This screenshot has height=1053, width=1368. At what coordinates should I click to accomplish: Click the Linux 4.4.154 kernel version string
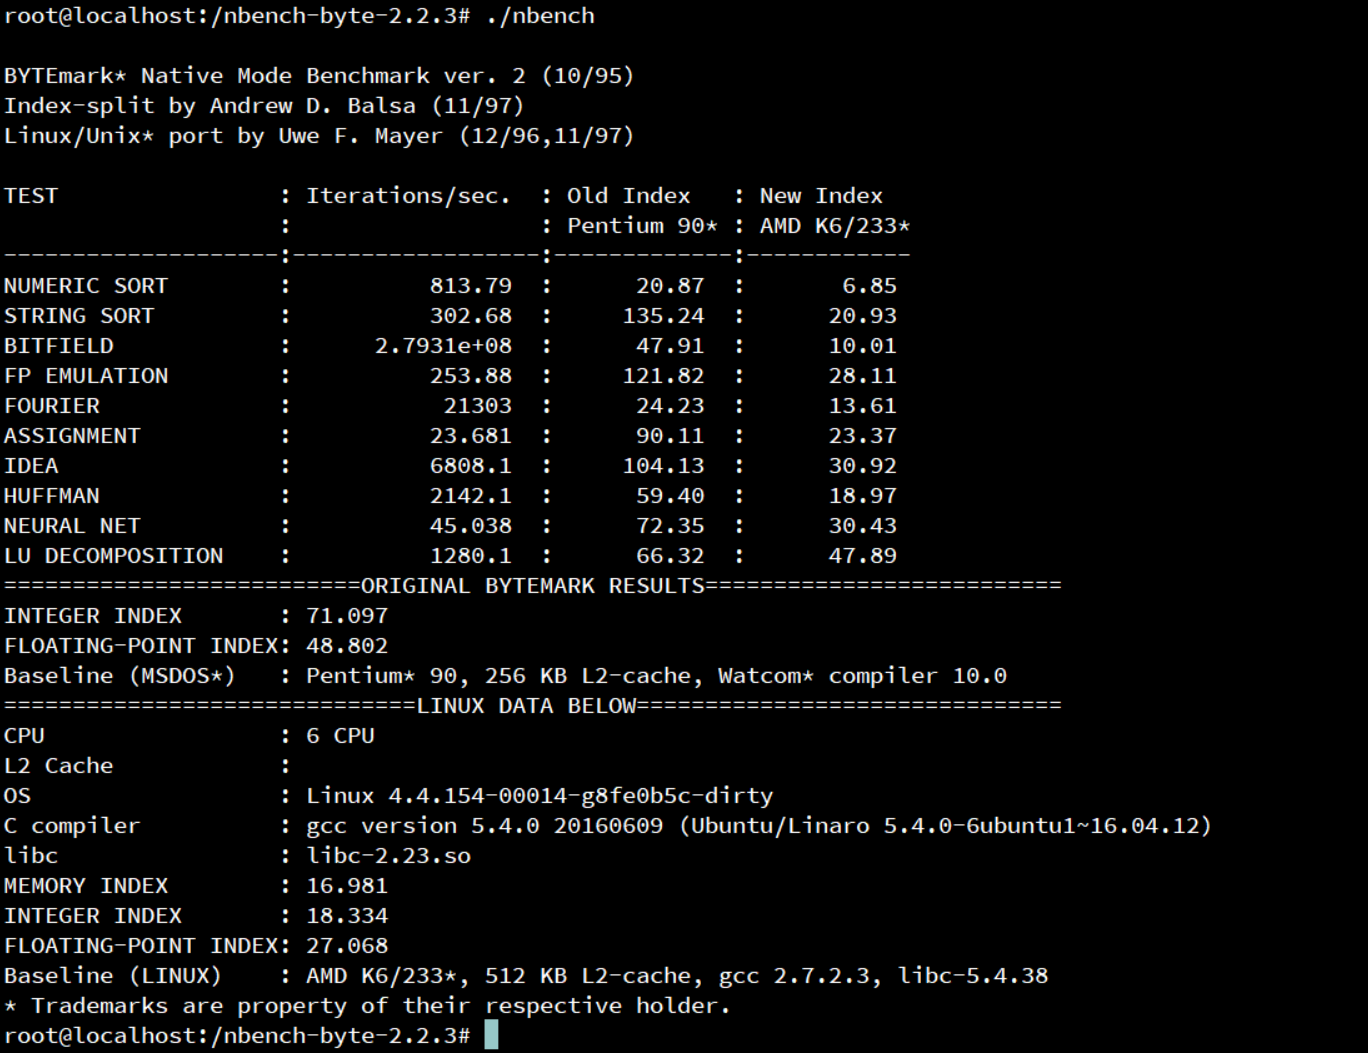click(540, 796)
